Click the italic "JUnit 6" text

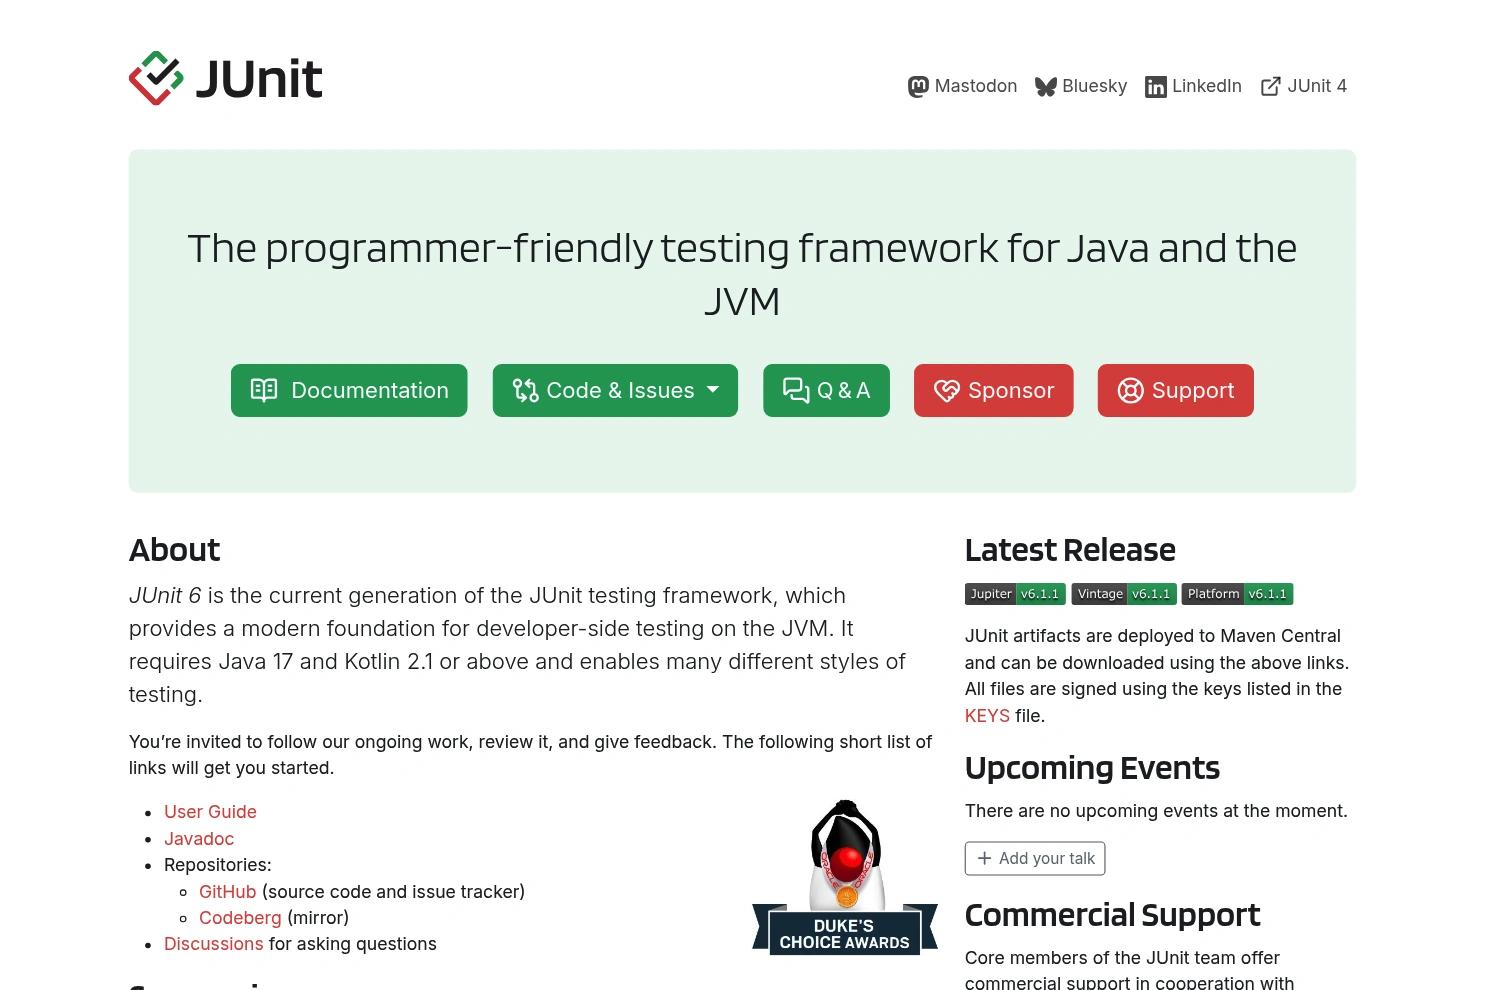tap(165, 595)
